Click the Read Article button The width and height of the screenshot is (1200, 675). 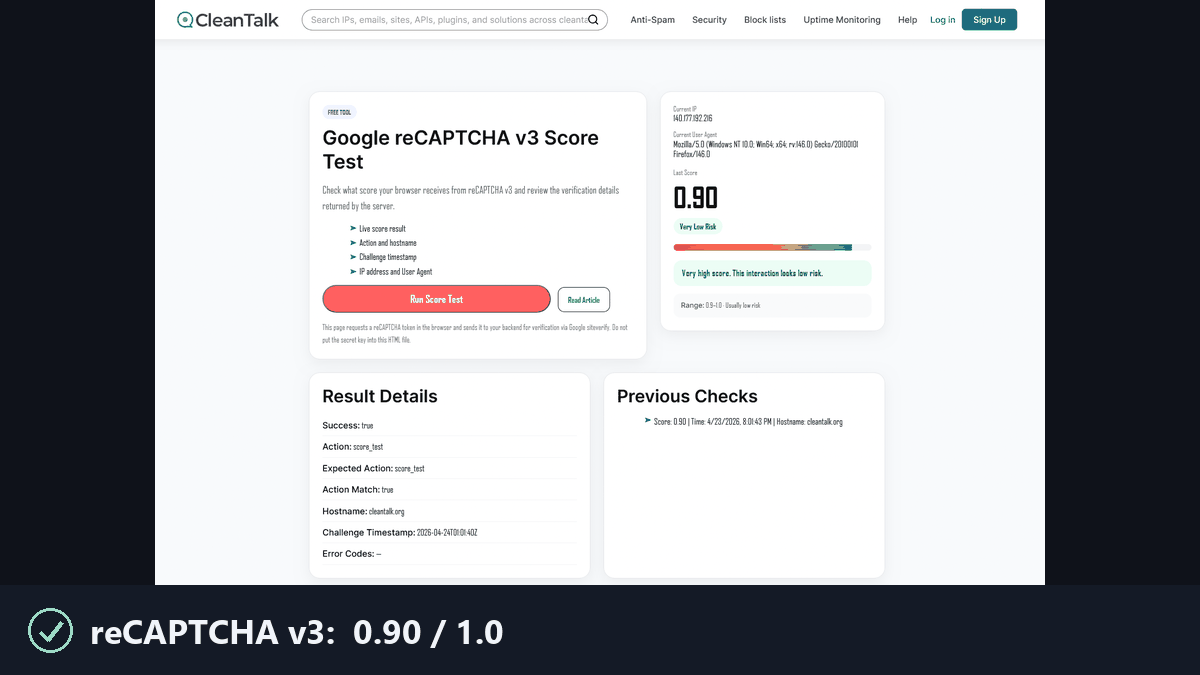[583, 299]
